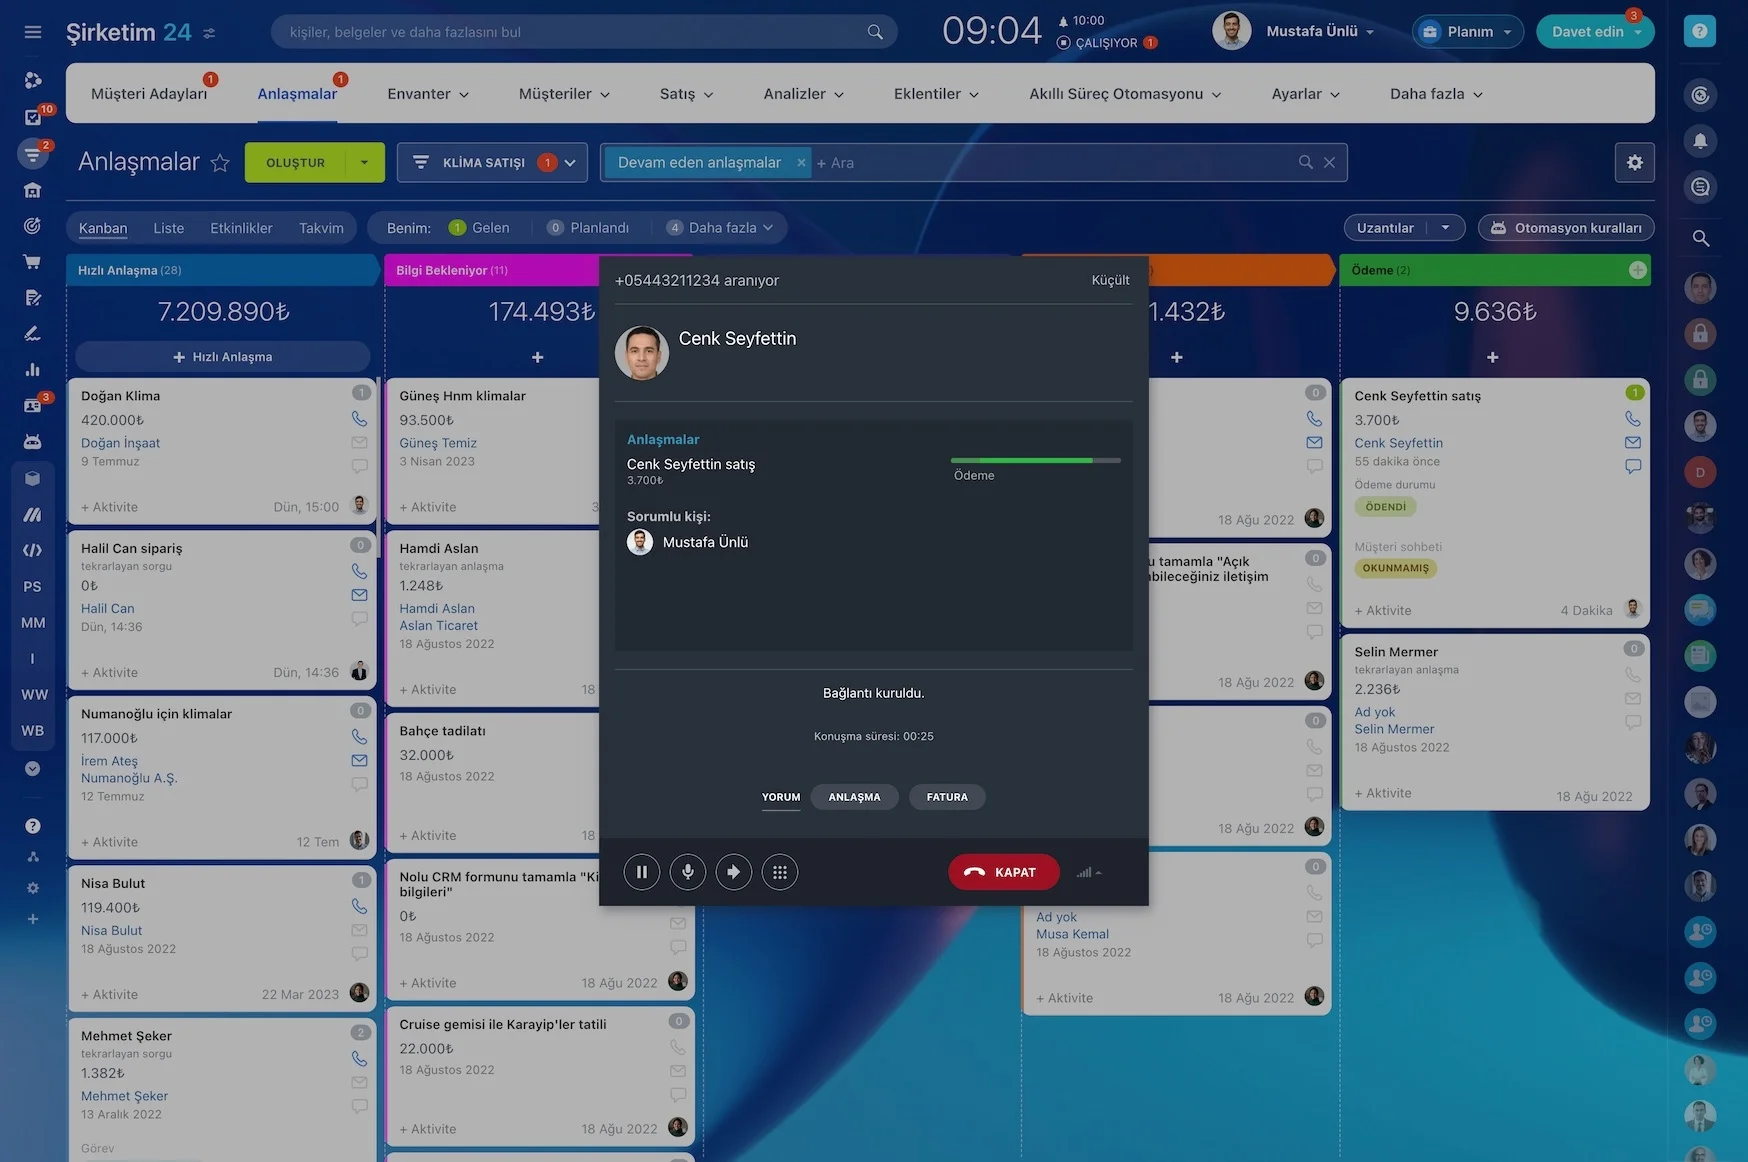
Task: Click the ANLAŞMA button in call window
Action: (855, 797)
